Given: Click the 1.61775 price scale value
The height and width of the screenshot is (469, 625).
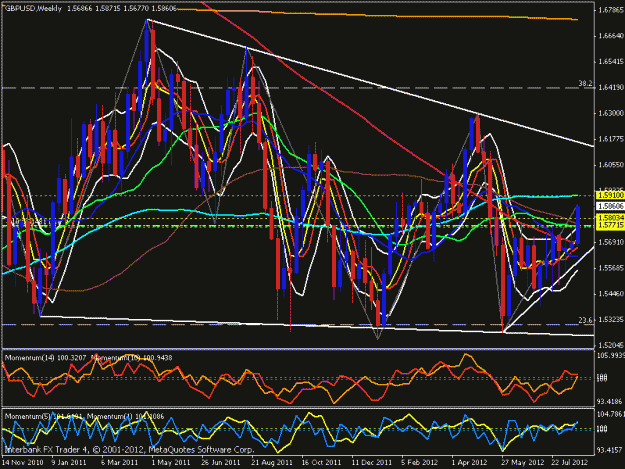Looking at the screenshot, I should click(611, 139).
